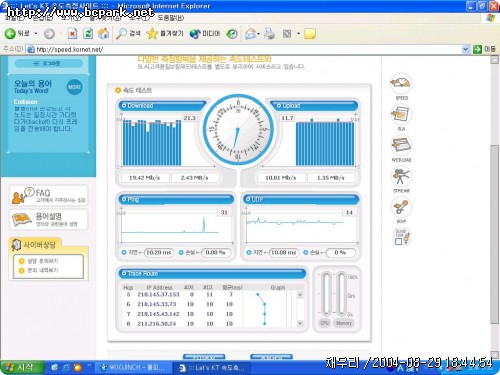
Task: Open the 도움말(H) menu
Action: pos(171,17)
